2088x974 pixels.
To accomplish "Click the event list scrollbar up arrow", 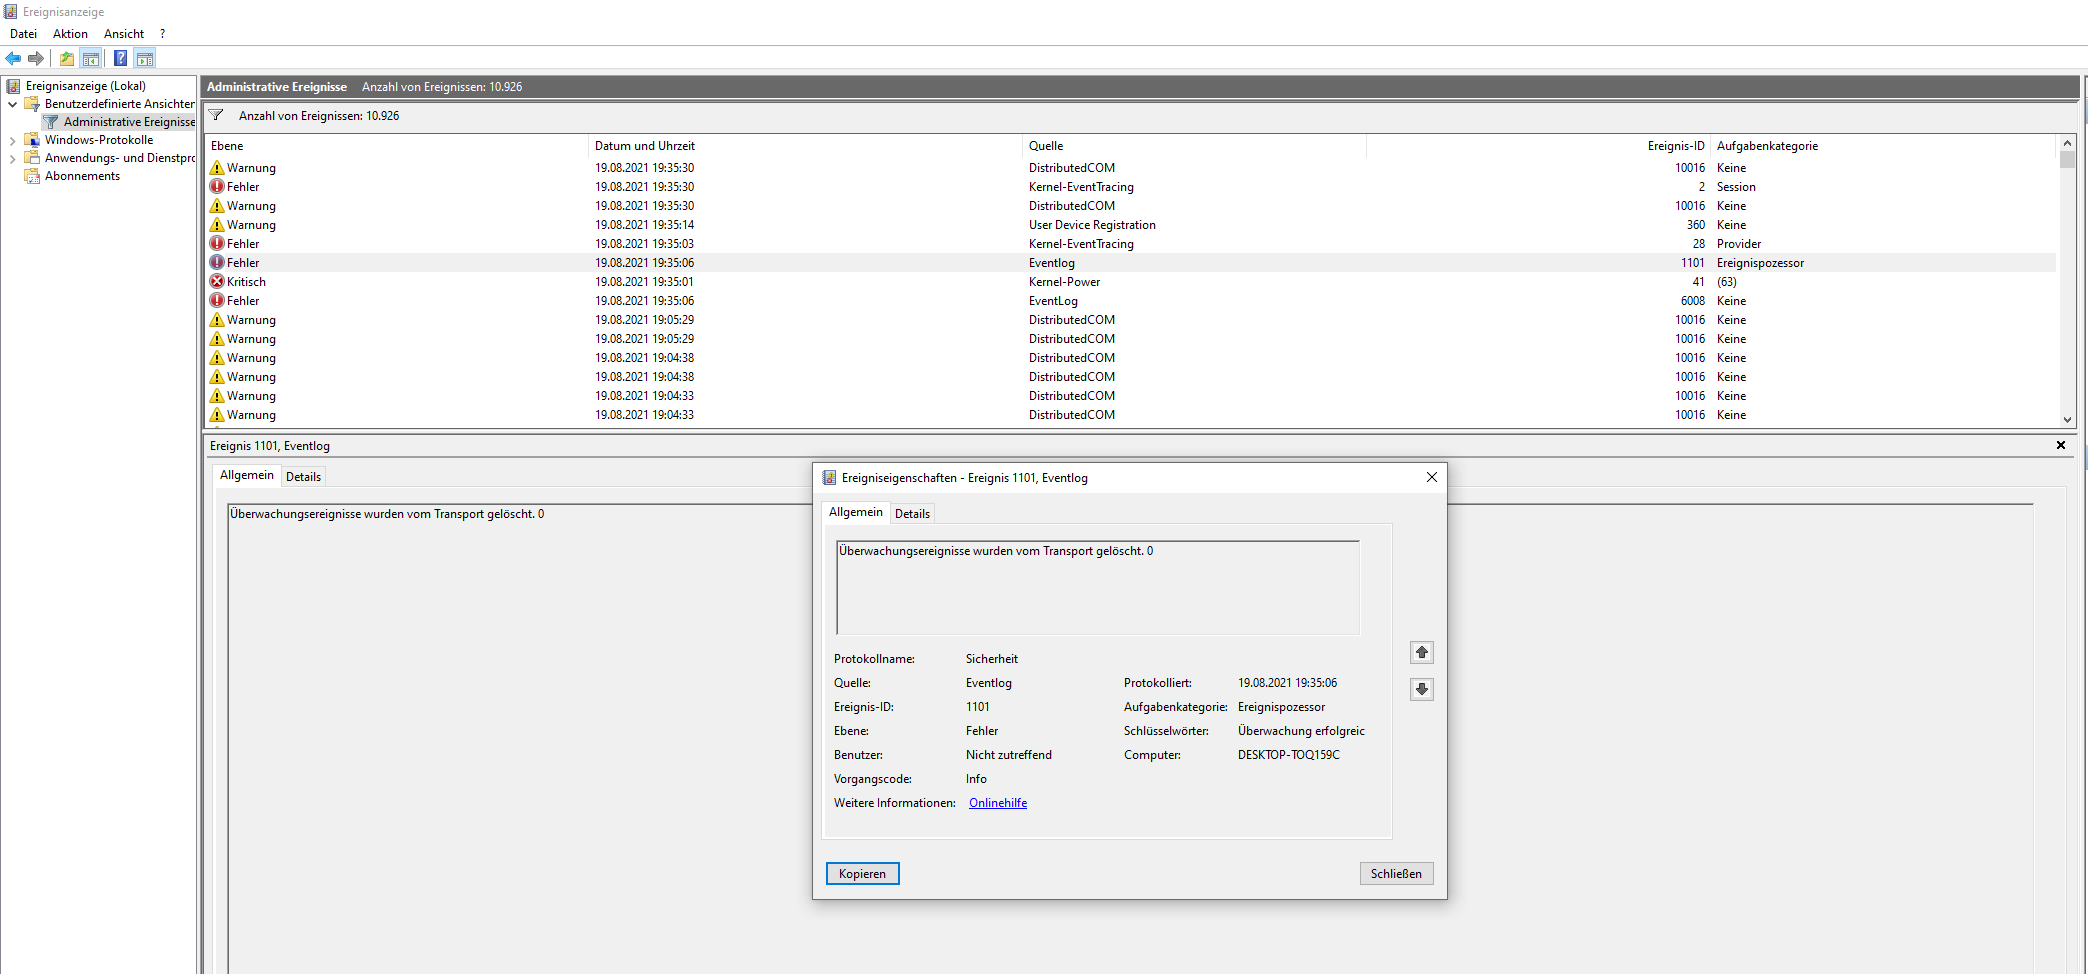I will pos(2067,143).
